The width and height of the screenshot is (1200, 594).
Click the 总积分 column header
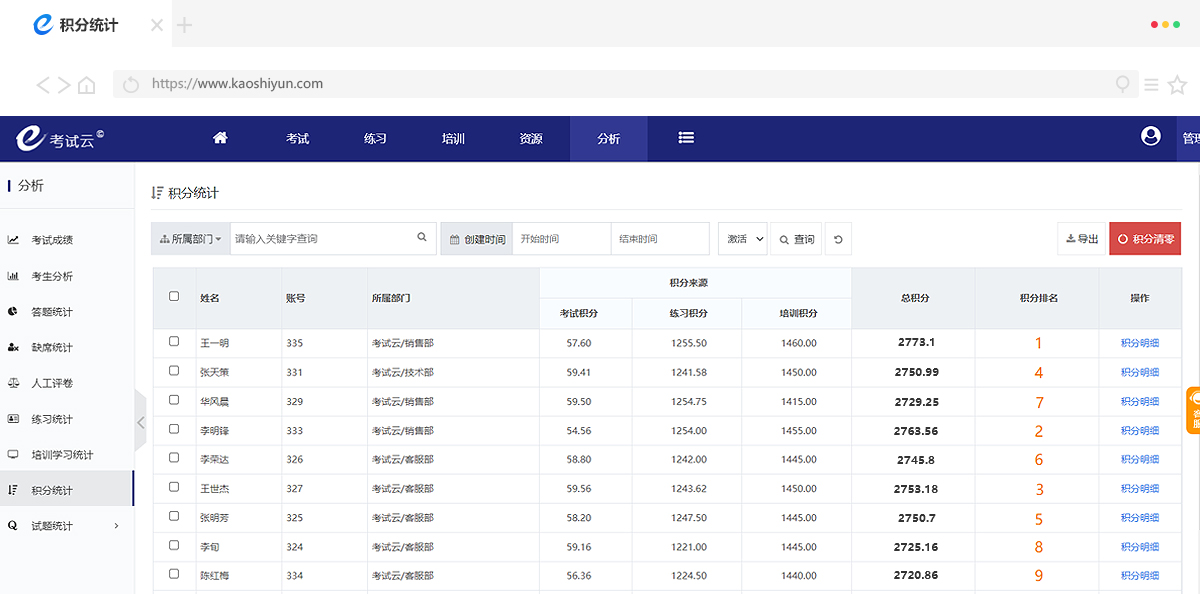[x=915, y=298]
